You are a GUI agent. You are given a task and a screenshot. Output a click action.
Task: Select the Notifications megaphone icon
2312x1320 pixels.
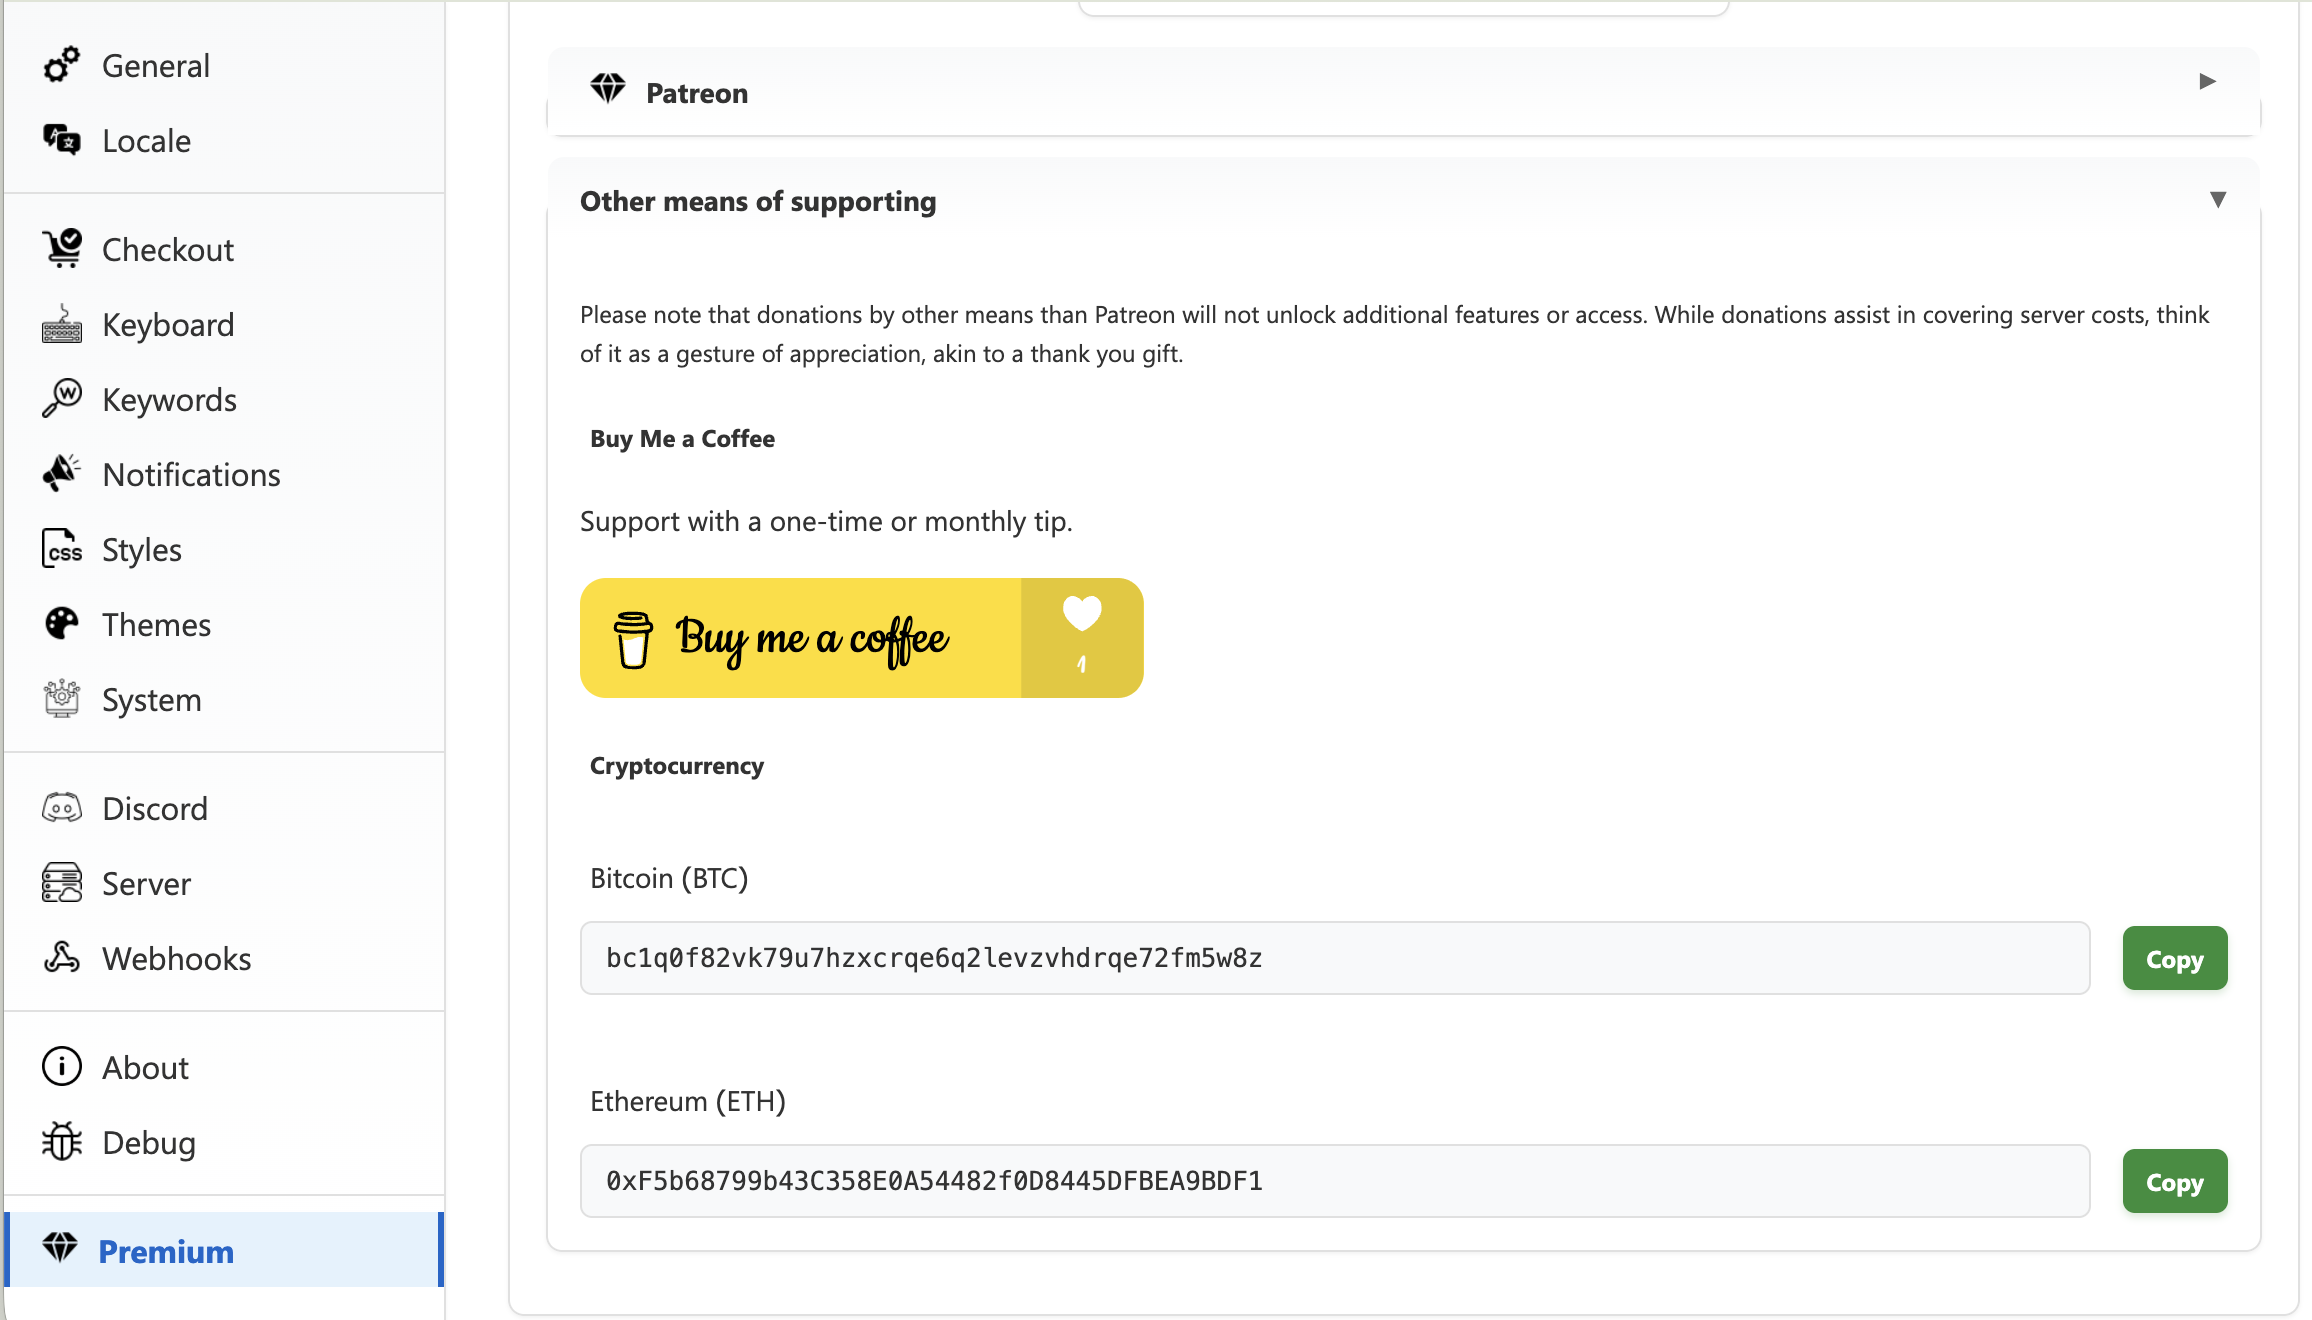62,474
